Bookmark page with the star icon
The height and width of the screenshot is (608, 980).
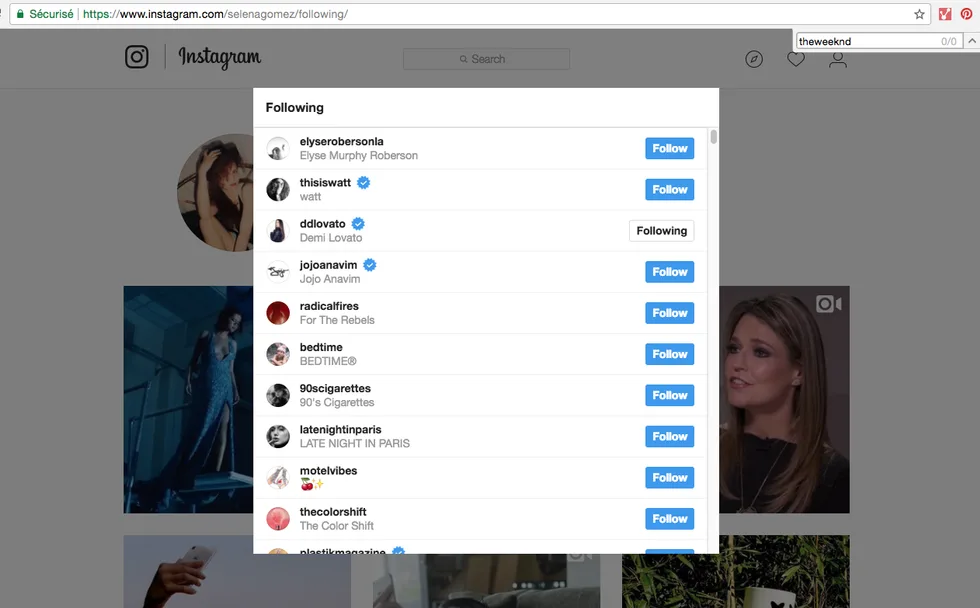[x=919, y=14]
